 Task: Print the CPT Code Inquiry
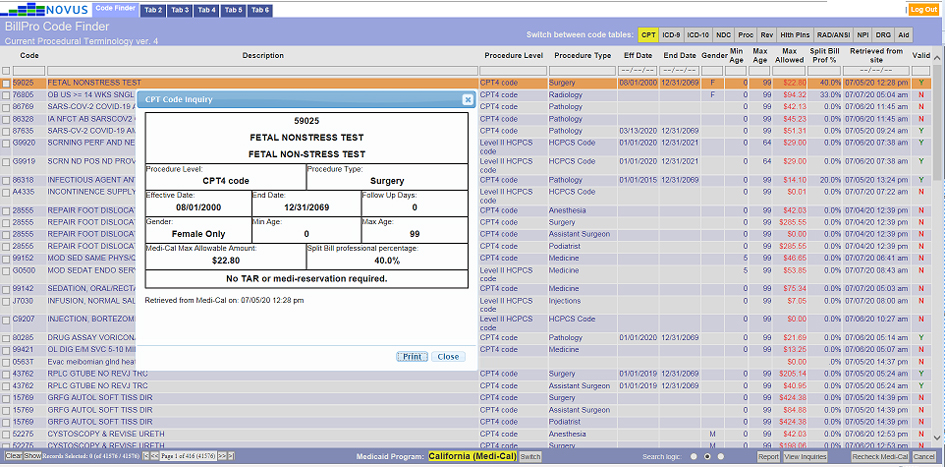pos(412,357)
